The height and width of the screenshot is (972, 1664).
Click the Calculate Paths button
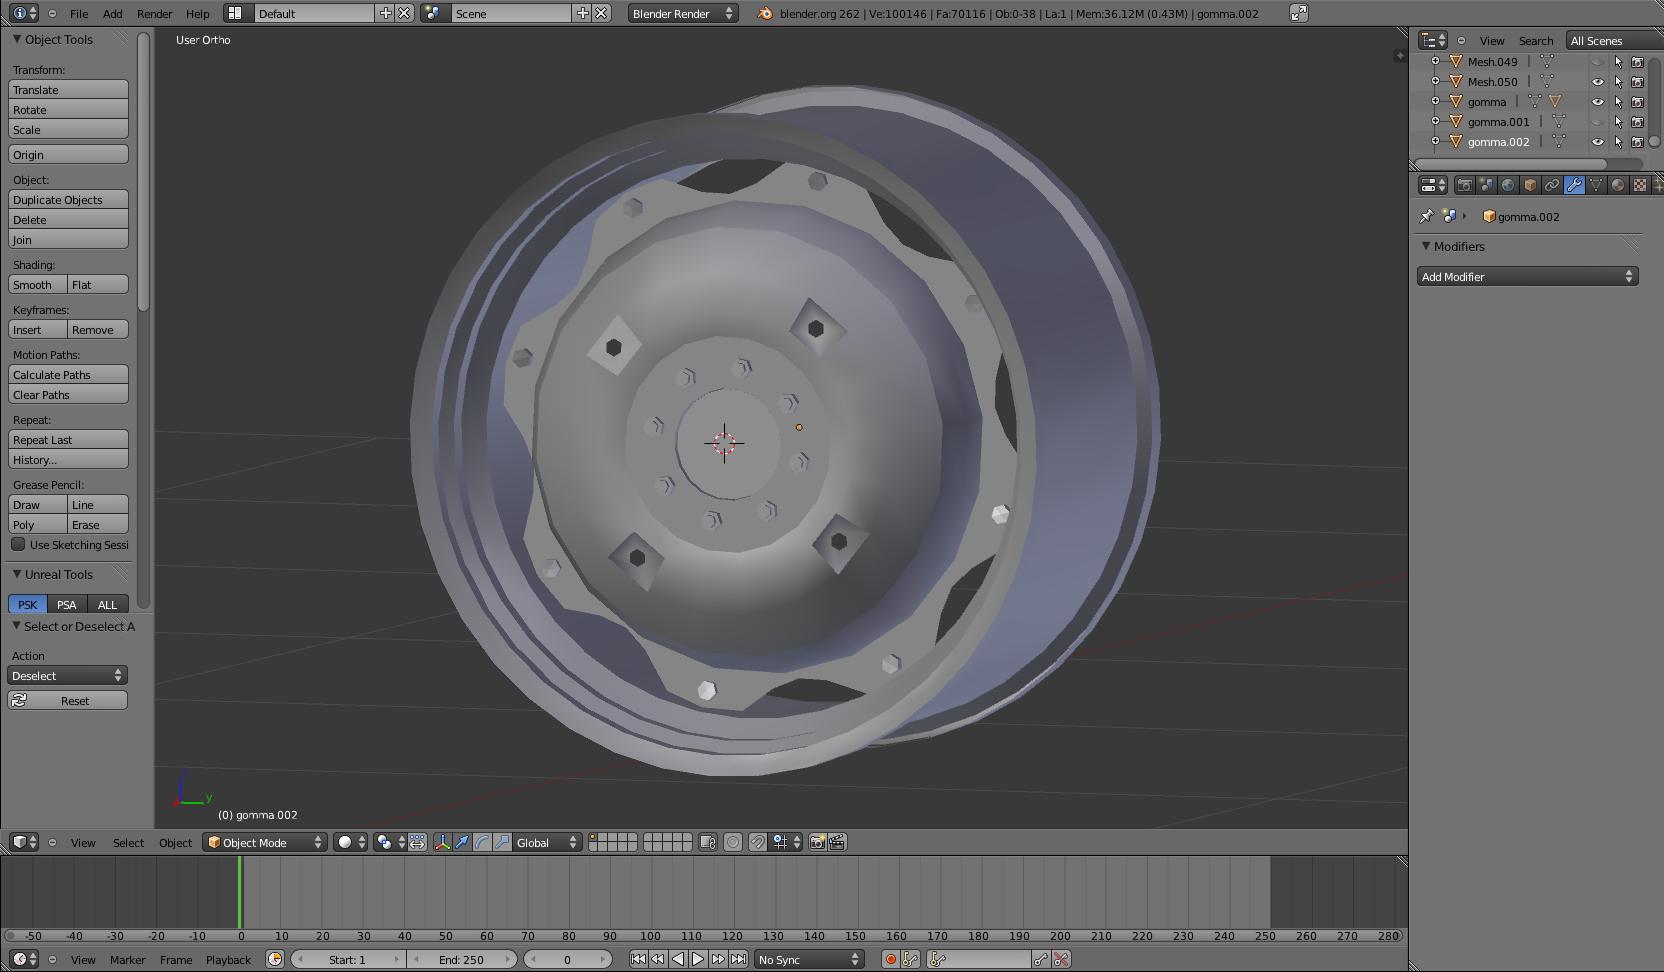pos(68,374)
